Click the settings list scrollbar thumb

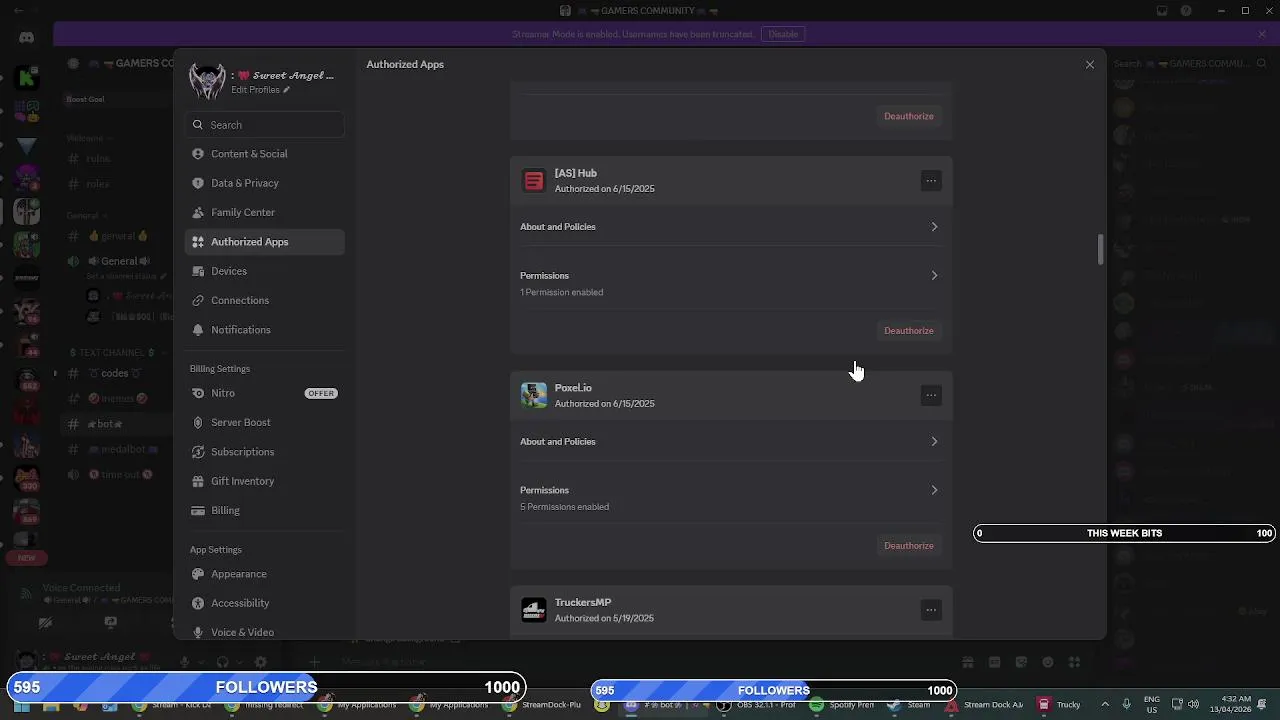tap(1100, 250)
